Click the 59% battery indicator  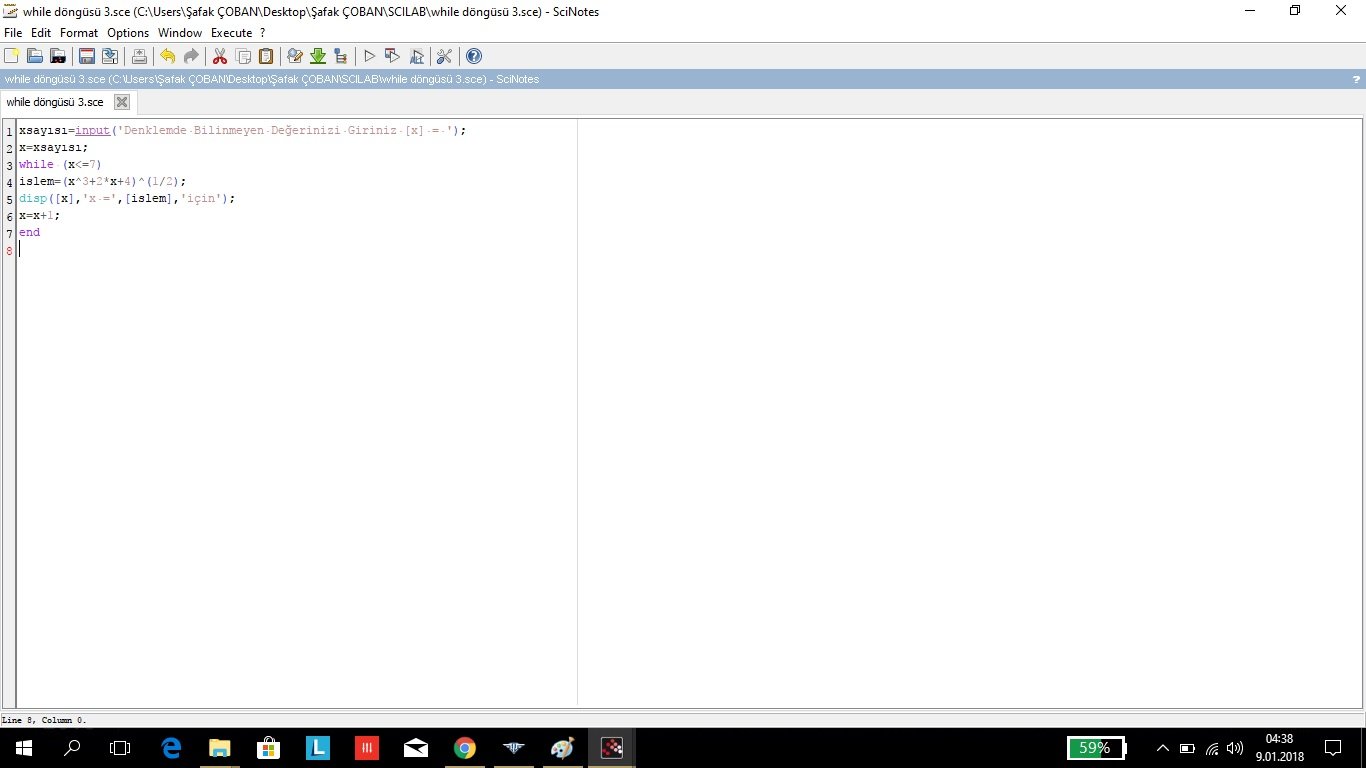(1096, 748)
